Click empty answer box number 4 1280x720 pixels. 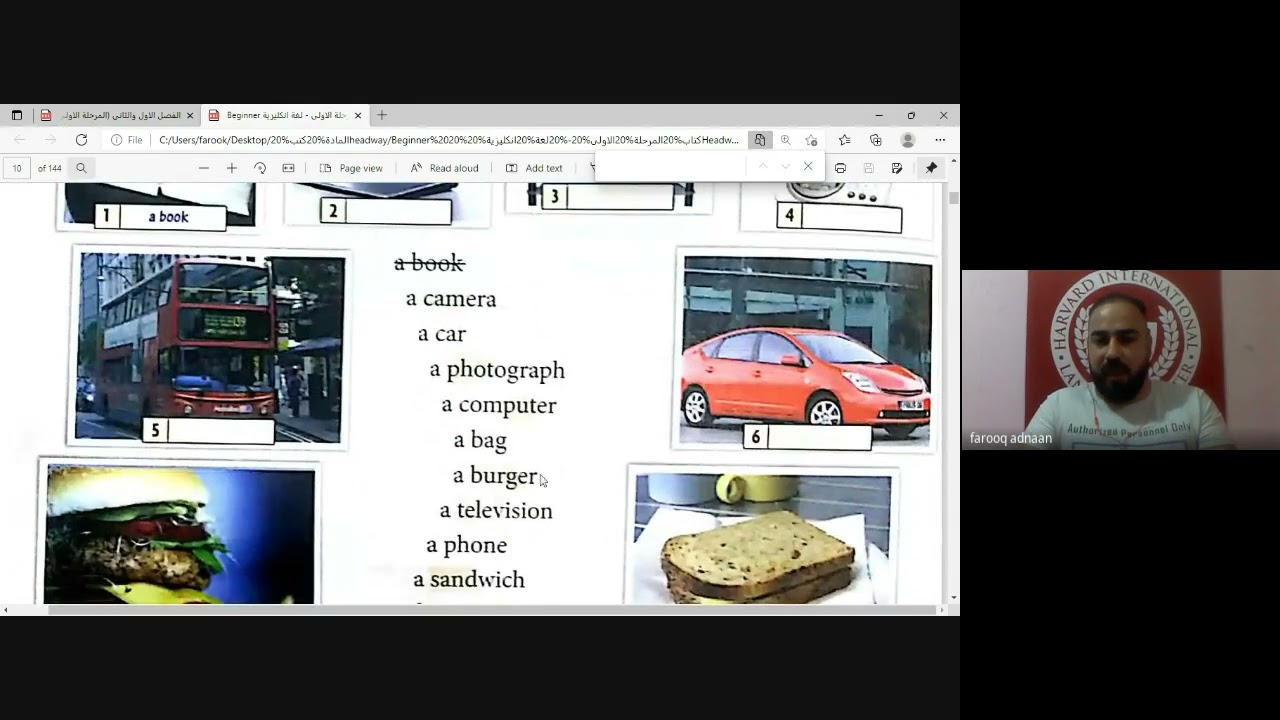click(839, 216)
